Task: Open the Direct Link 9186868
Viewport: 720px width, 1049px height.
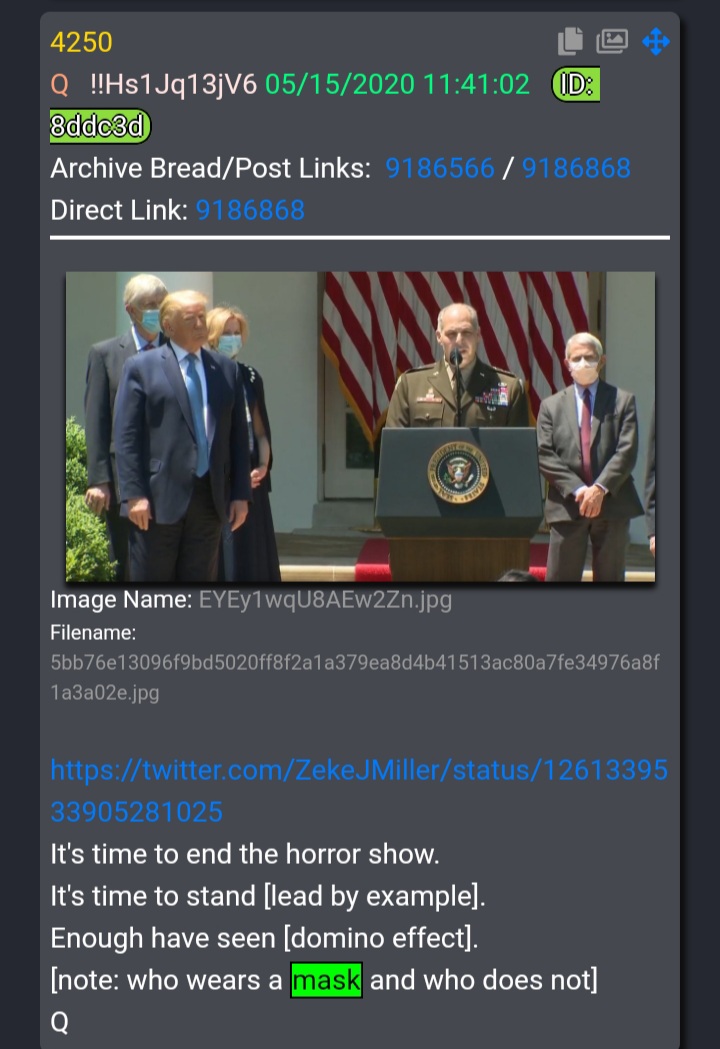Action: point(250,210)
